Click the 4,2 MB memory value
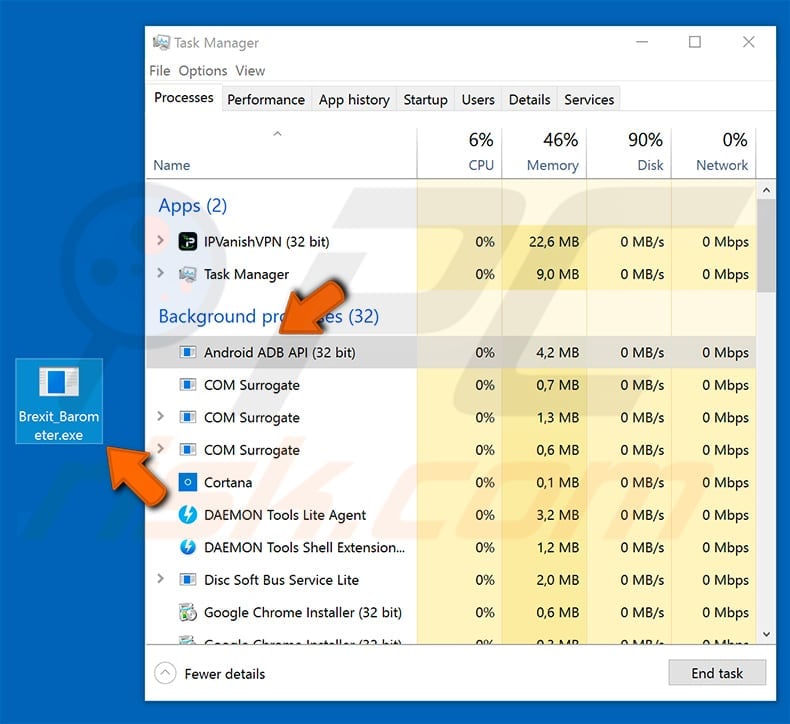 557,352
